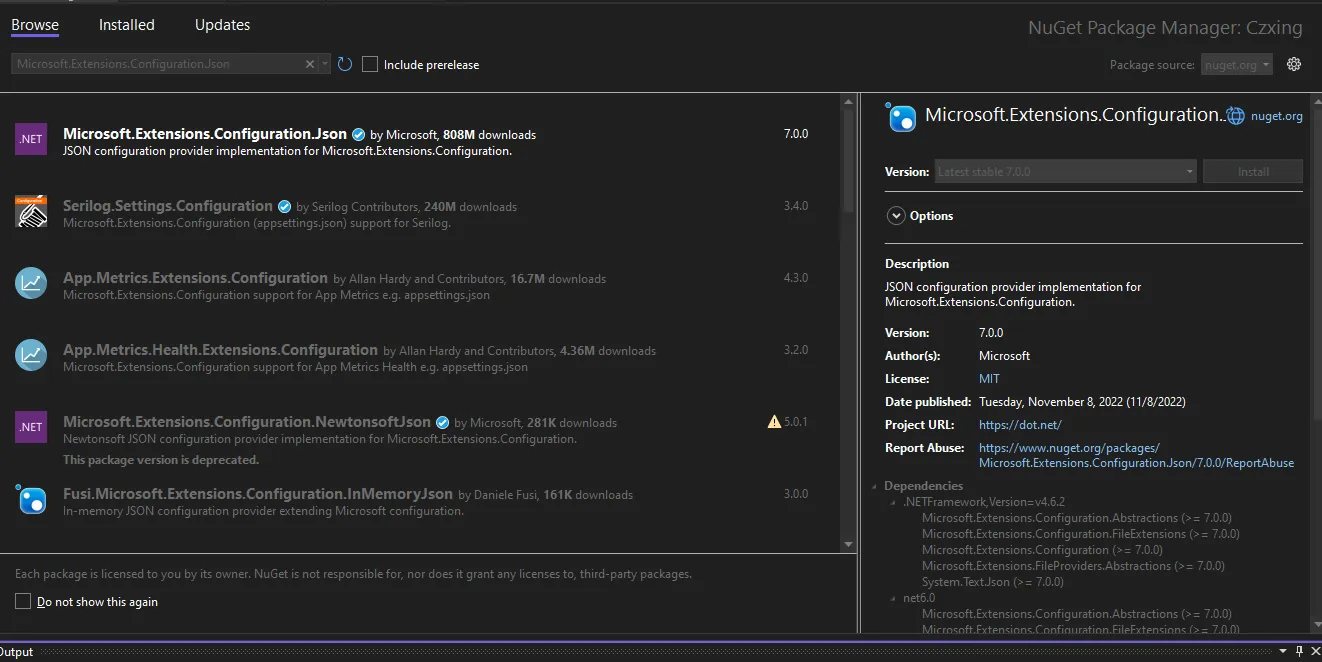Collapse the Dependencies tree node
The height and width of the screenshot is (662, 1322).
click(x=876, y=486)
